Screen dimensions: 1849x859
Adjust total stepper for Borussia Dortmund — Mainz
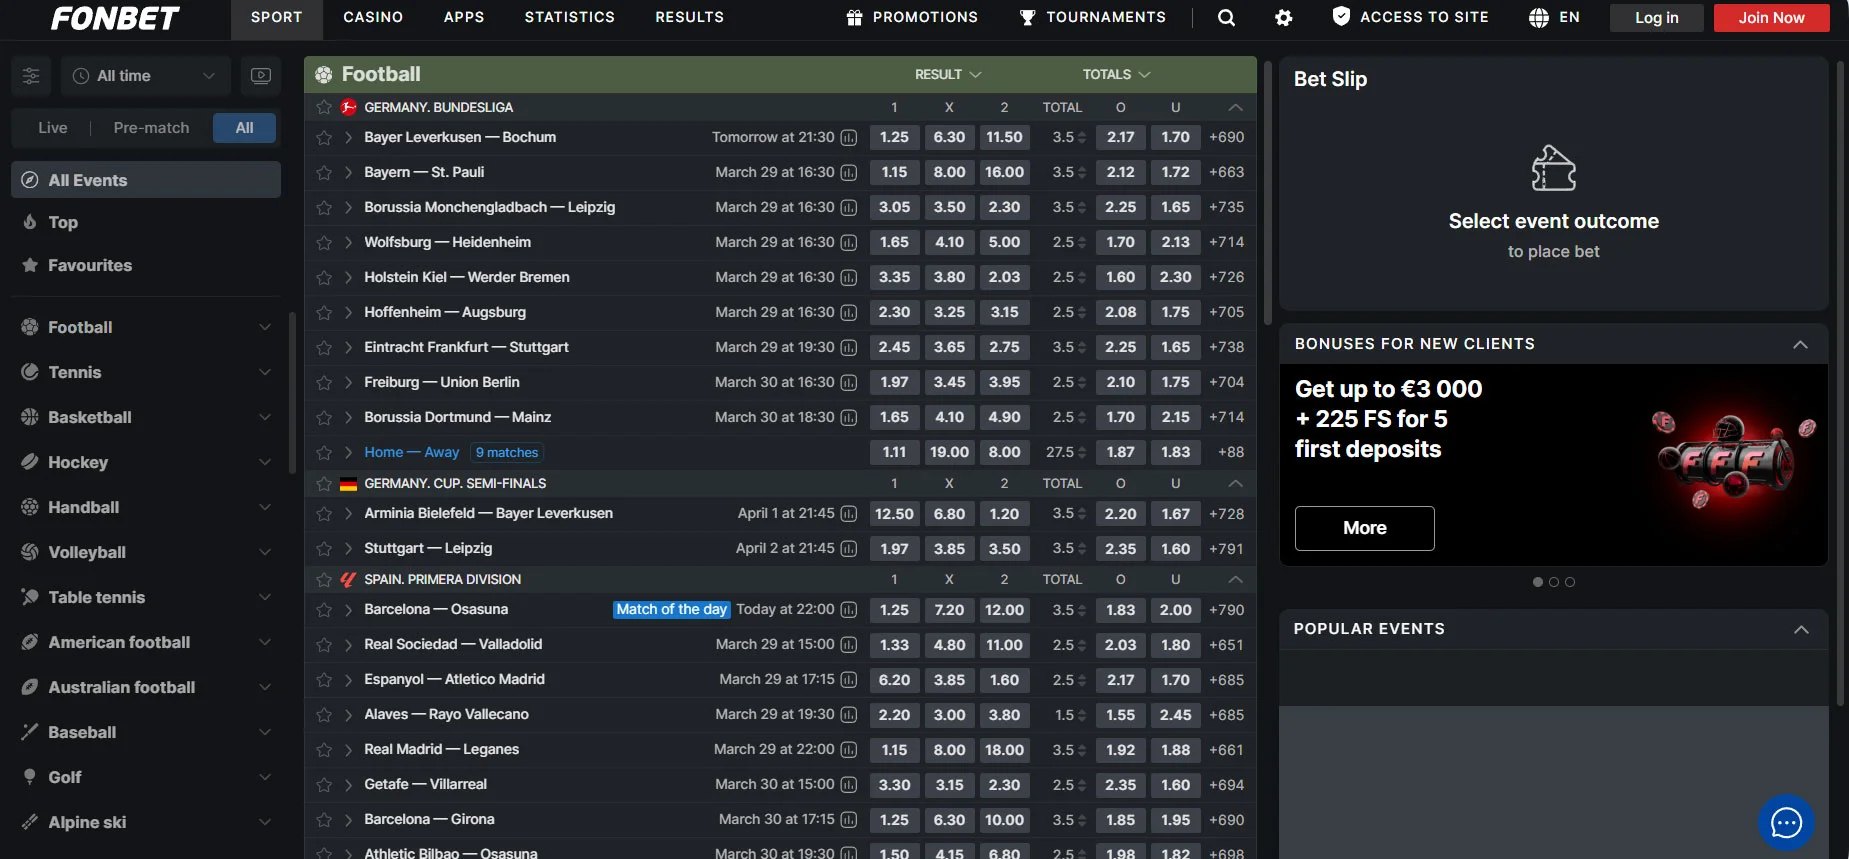(1081, 418)
